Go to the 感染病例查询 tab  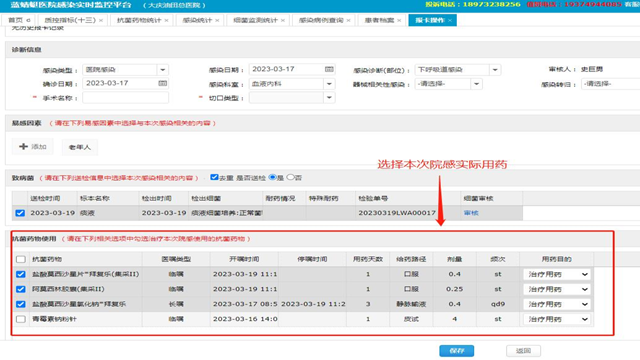click(321, 20)
